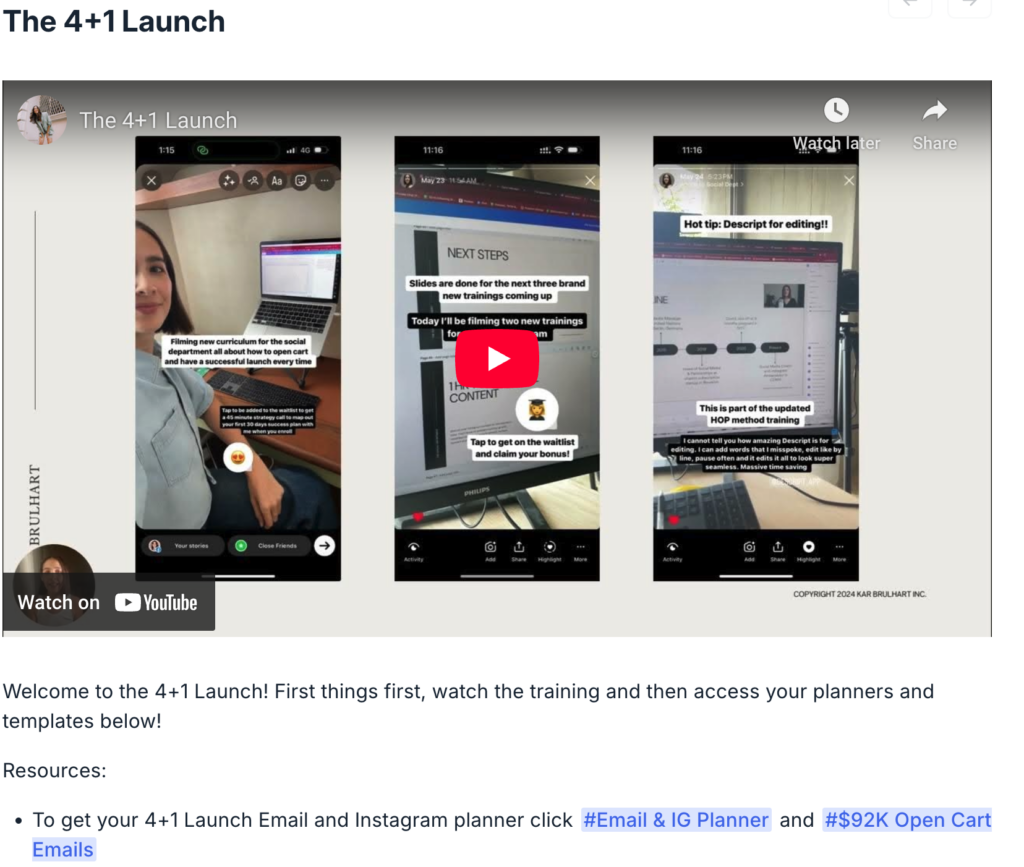Click the channel avatar beside the video title
This screenshot has height=867, width=1024.
point(42,119)
